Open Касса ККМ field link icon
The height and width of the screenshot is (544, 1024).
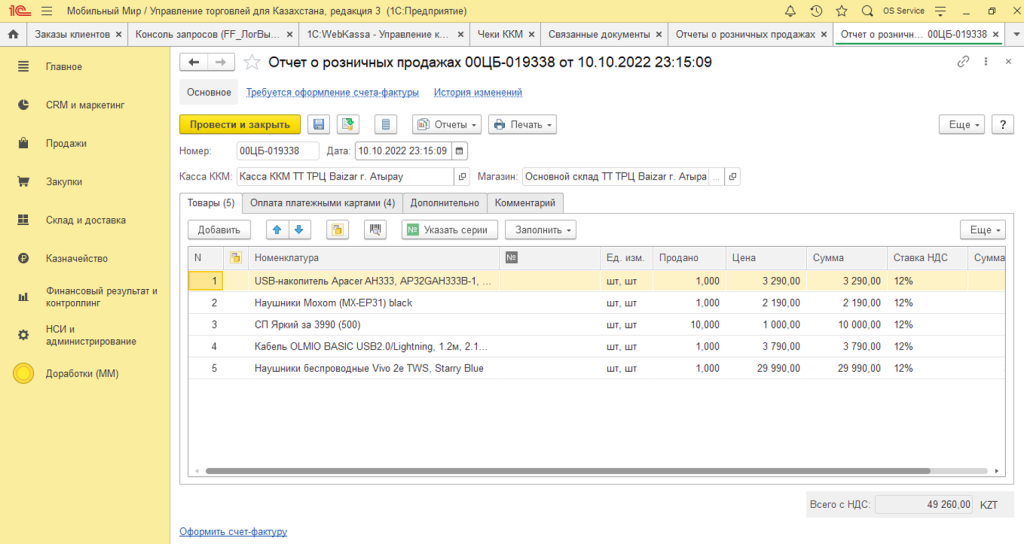(462, 176)
